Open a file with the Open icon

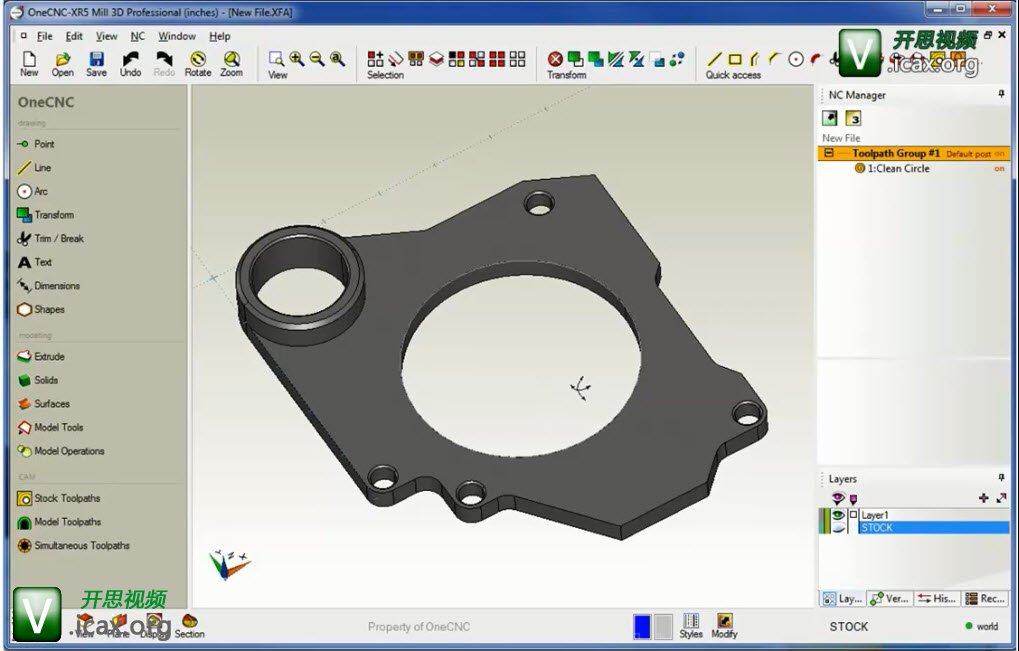pos(62,63)
